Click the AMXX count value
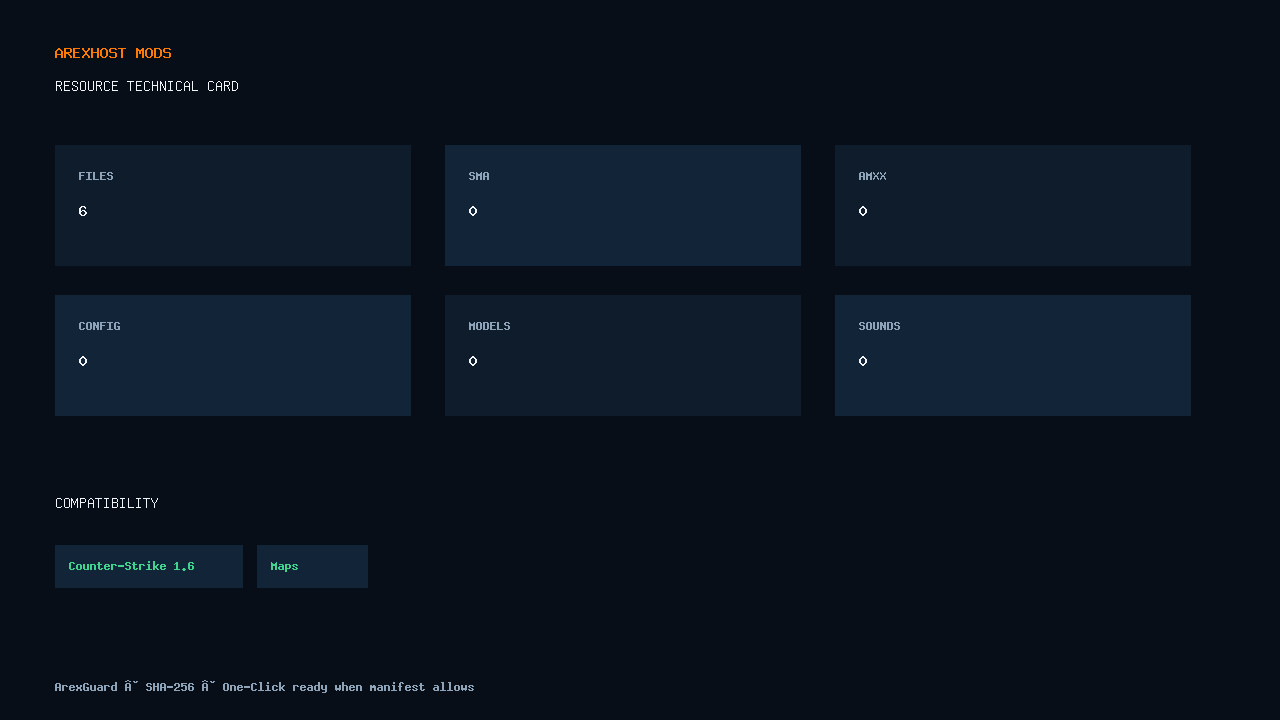The width and height of the screenshot is (1280, 720). tap(863, 211)
